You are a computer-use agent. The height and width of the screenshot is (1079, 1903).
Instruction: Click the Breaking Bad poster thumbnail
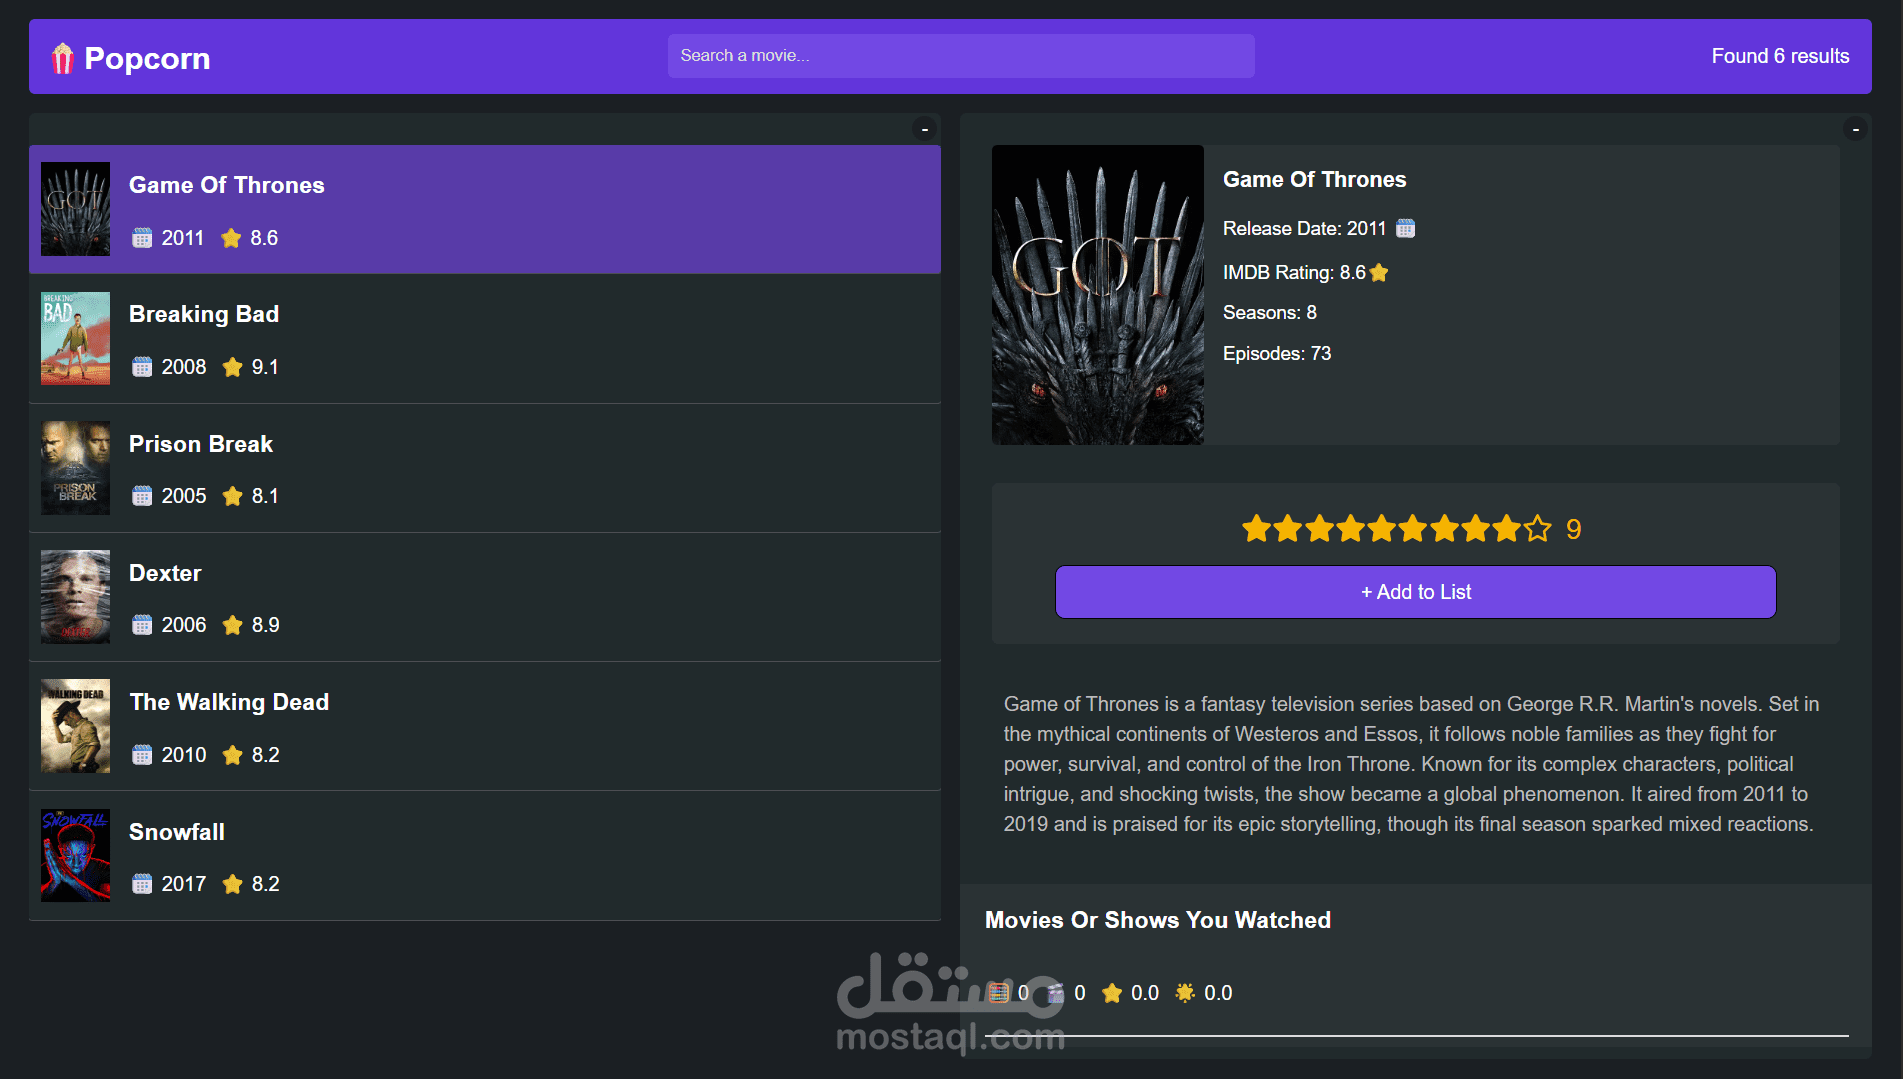[76, 338]
